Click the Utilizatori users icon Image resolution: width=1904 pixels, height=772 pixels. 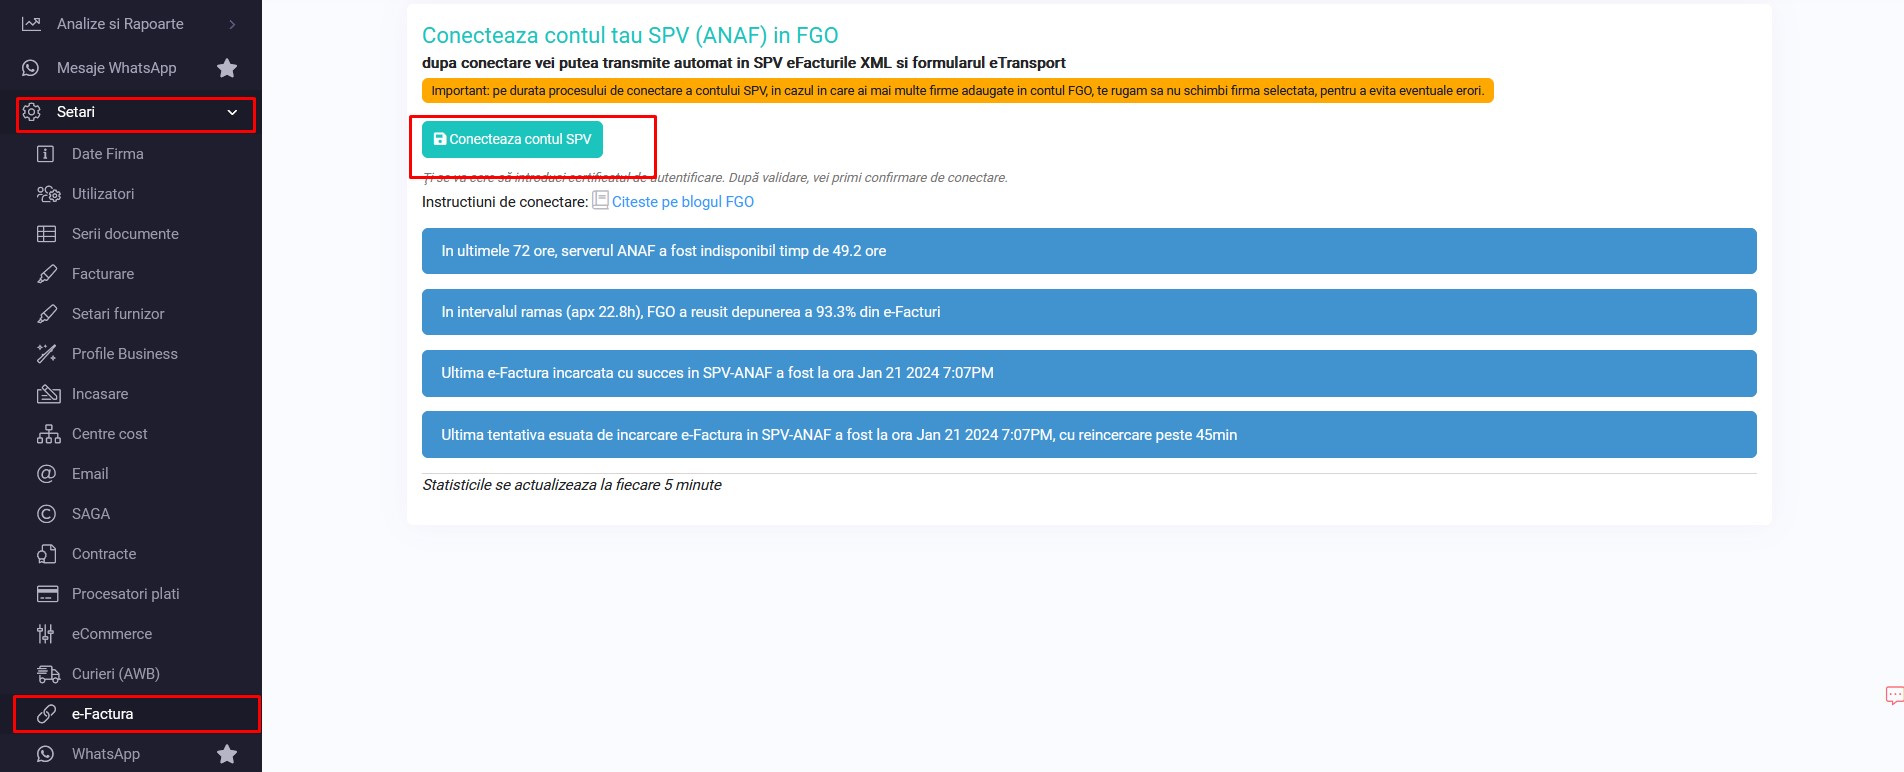pyautogui.click(x=48, y=194)
